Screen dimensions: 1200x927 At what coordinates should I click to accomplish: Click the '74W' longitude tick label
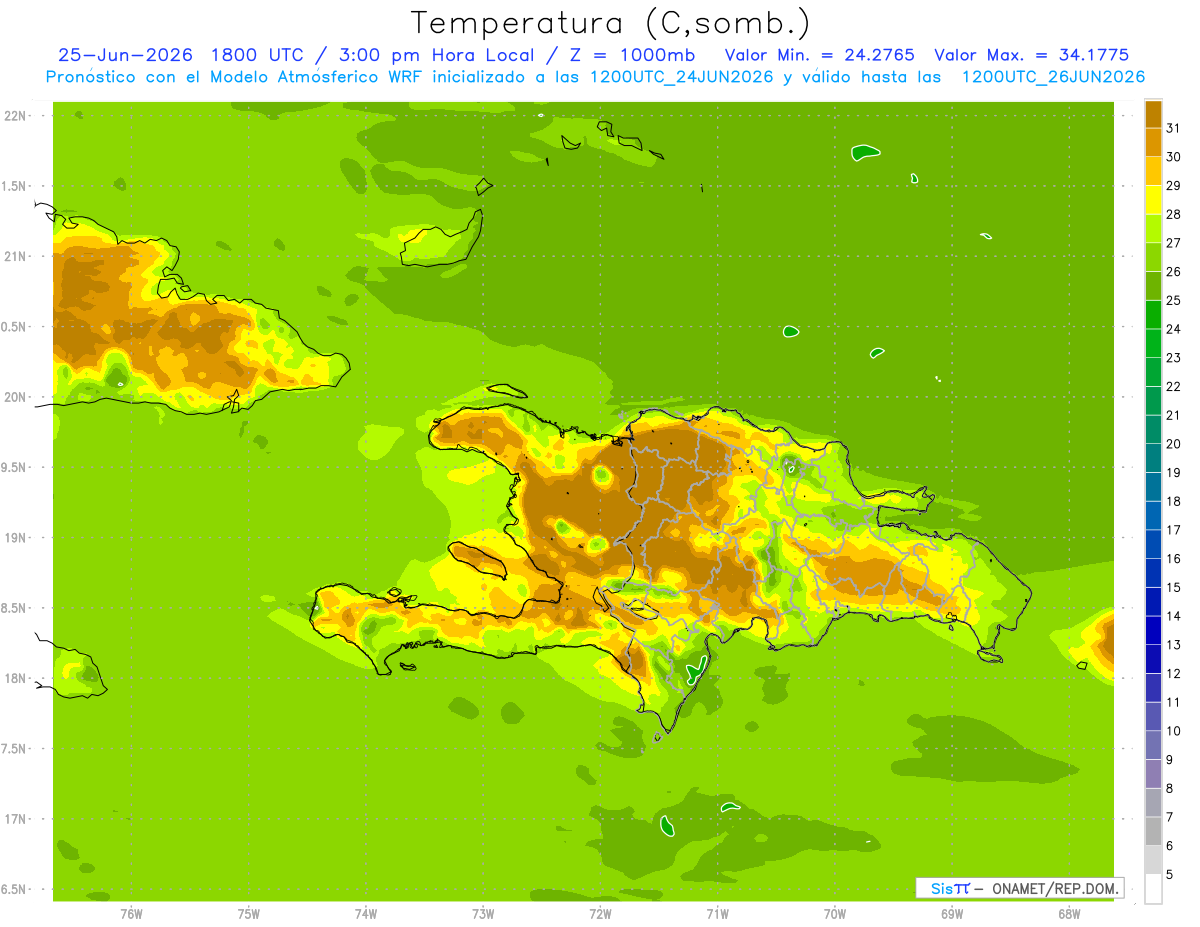[x=366, y=913]
